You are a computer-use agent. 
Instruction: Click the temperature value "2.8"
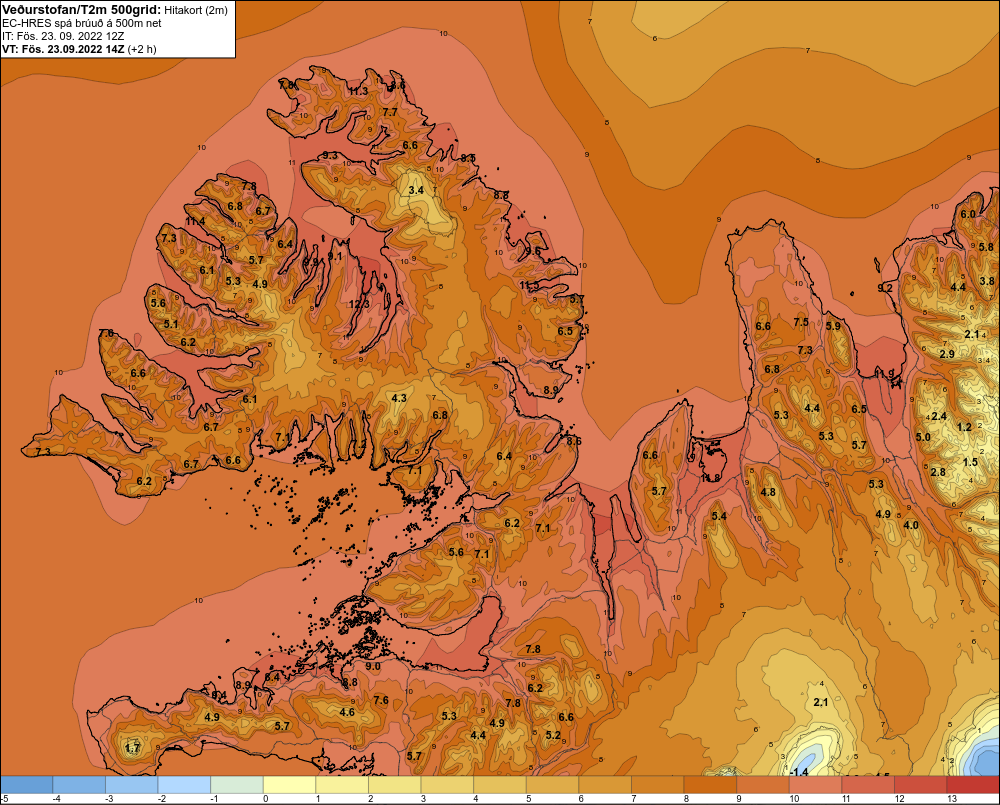938,472
